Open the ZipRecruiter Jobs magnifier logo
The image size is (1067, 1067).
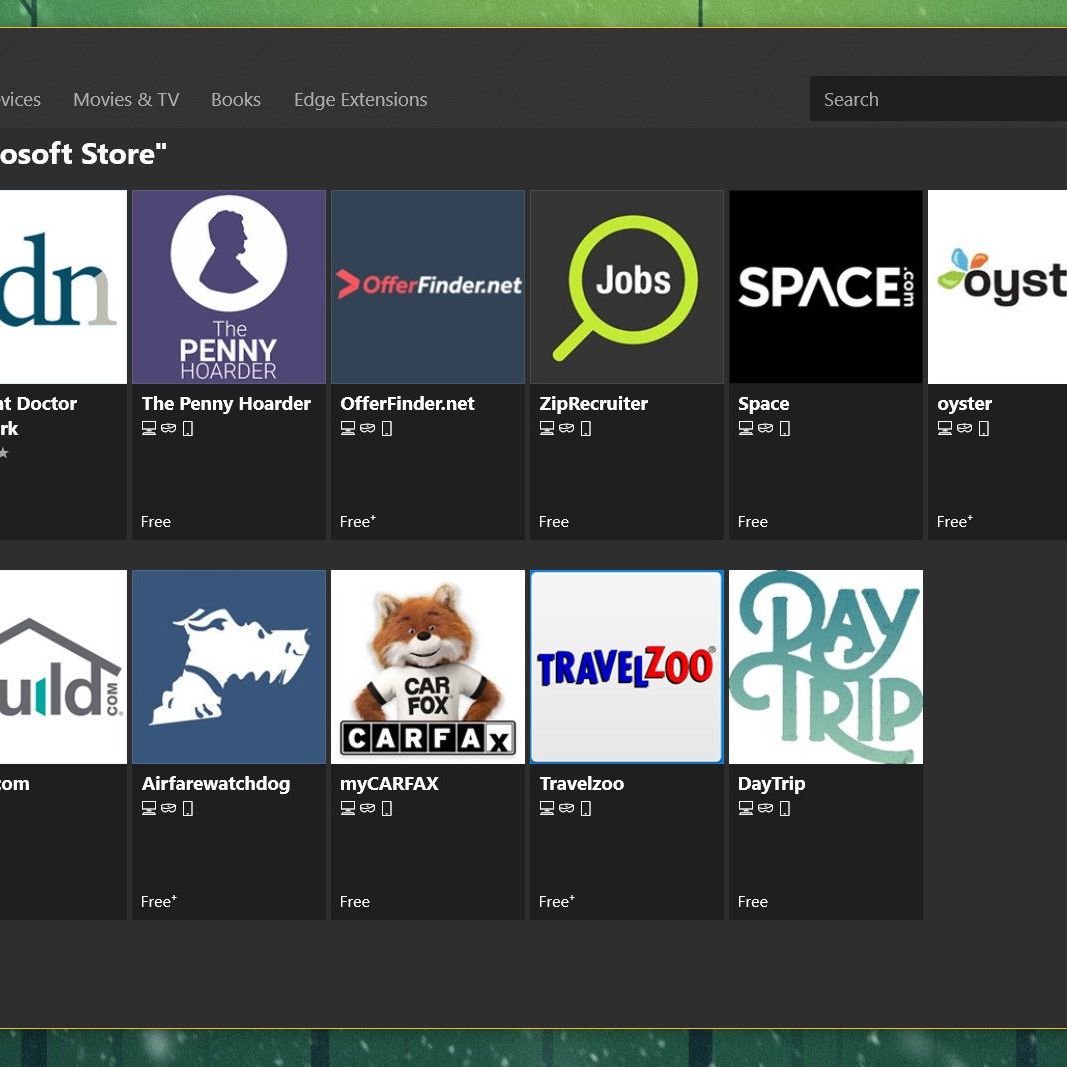tap(627, 286)
